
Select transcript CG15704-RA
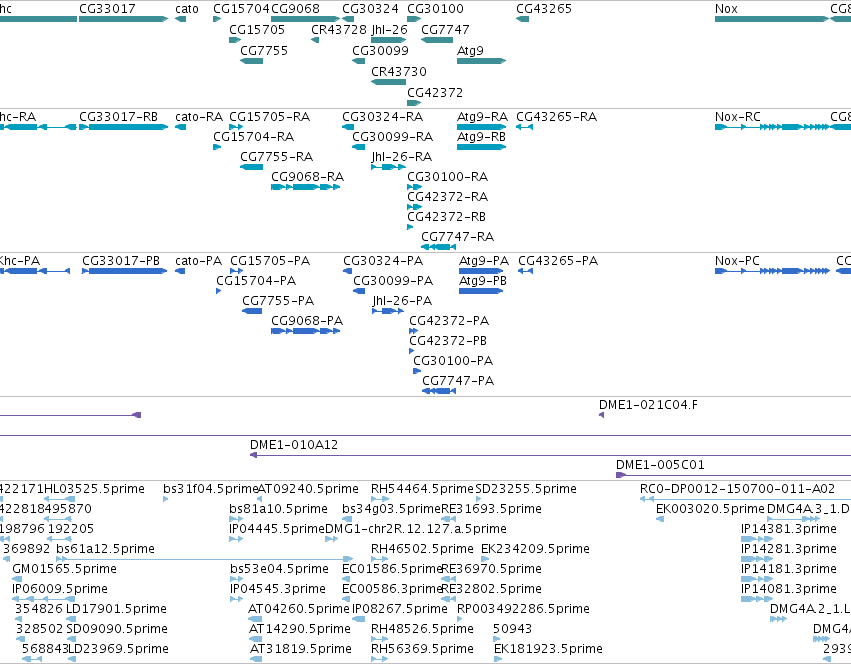tap(253, 137)
